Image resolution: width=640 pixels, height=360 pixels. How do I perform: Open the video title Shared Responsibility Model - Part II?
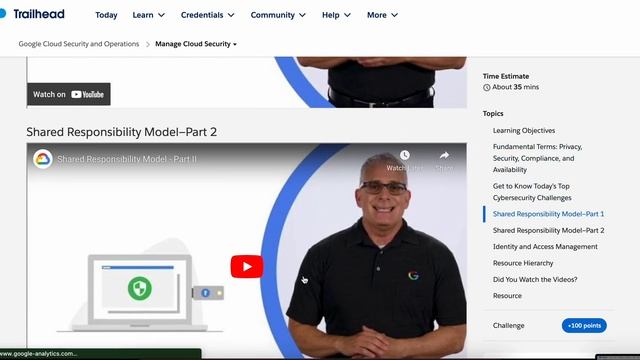[127, 159]
